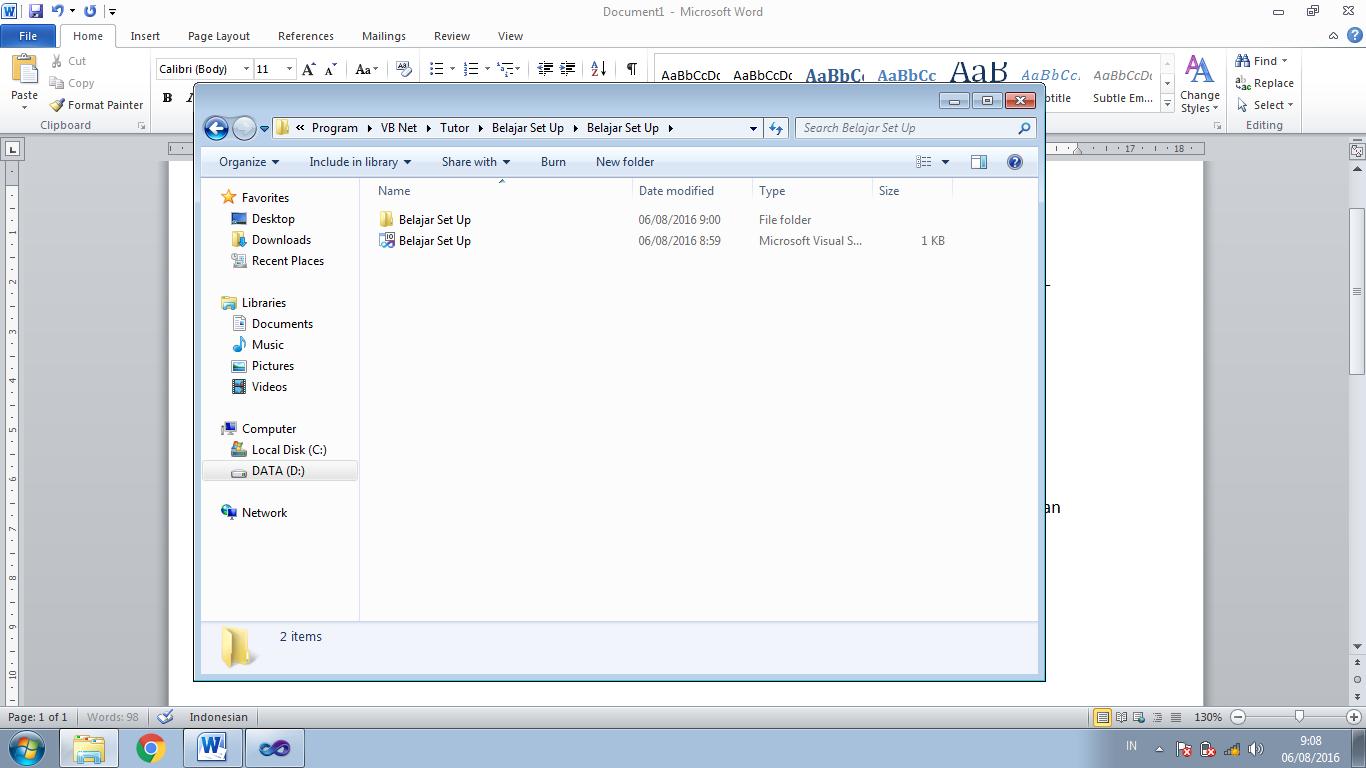Open Word Help with the question mark
This screenshot has width=1366, height=768.
coord(1355,35)
